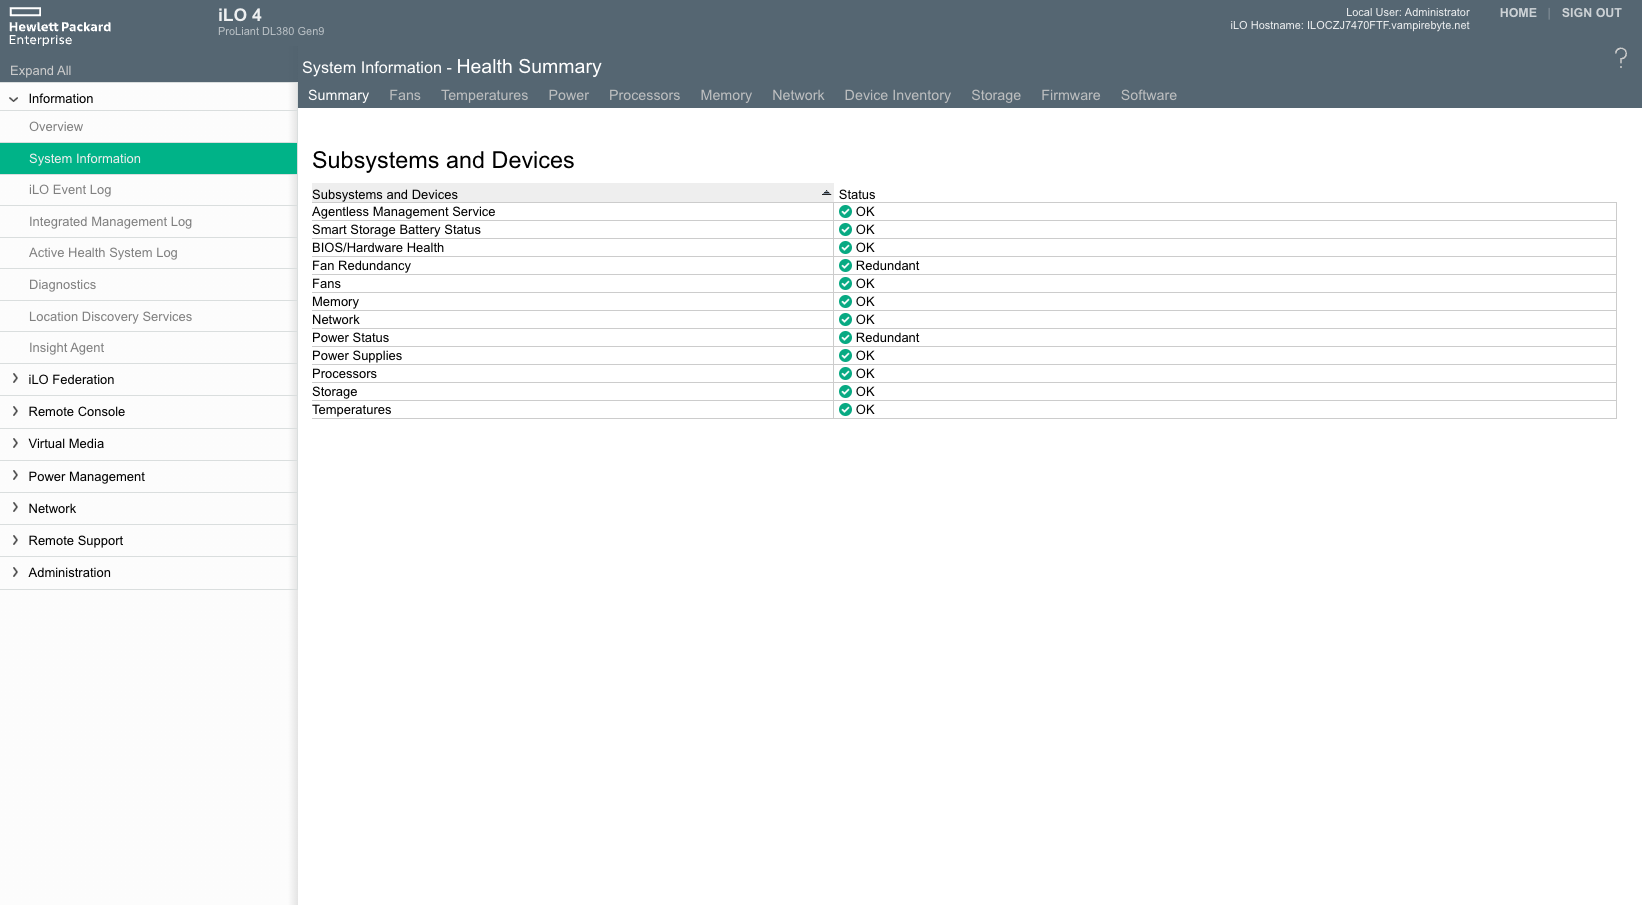
Task: Click the Network row OK check icon
Action: click(x=845, y=320)
